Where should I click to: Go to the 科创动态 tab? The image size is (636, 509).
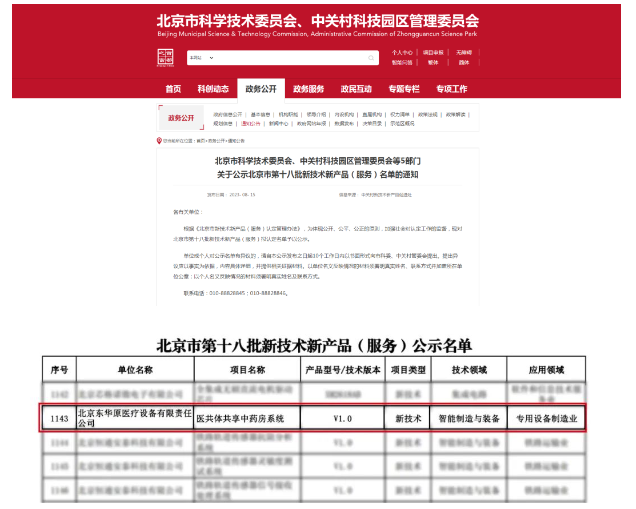click(213, 89)
